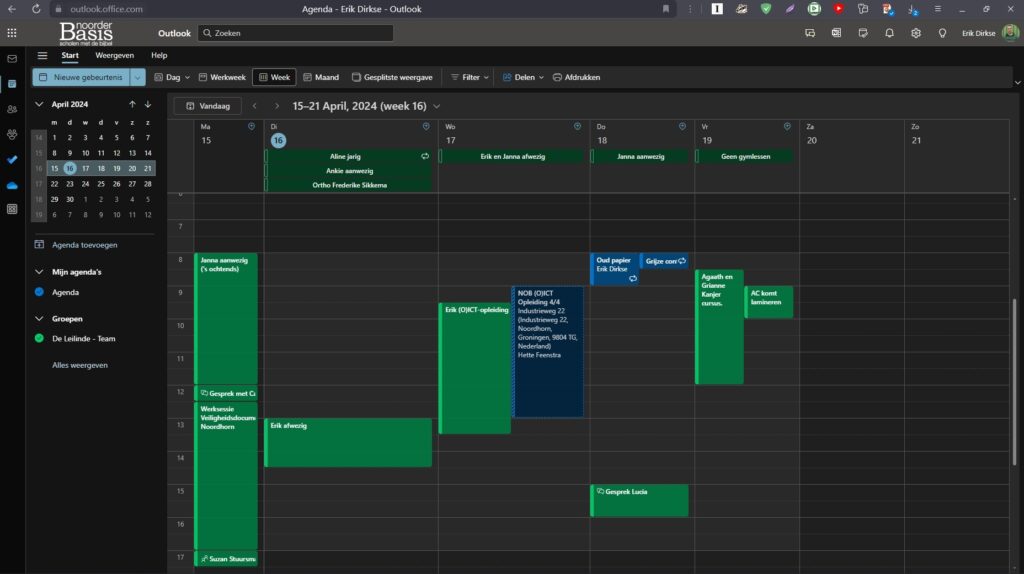This screenshot has width=1024, height=574.
Task: Open OneDrive cloud icon in sidebar
Action: [x=12, y=185]
